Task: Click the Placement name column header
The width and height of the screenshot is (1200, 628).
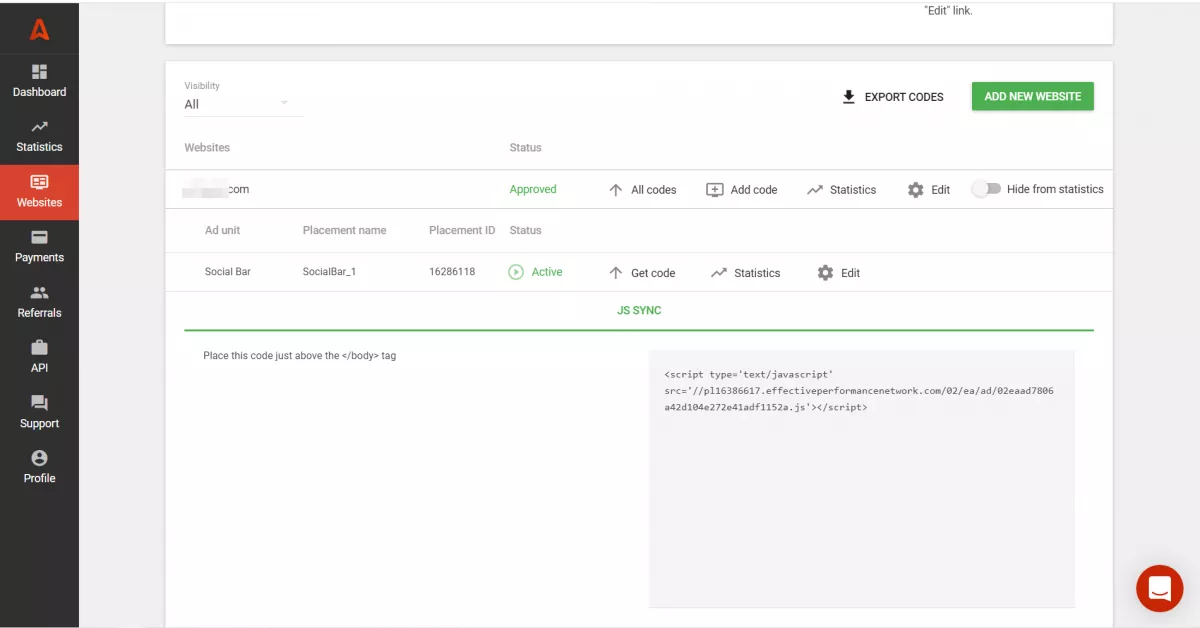Action: (344, 230)
